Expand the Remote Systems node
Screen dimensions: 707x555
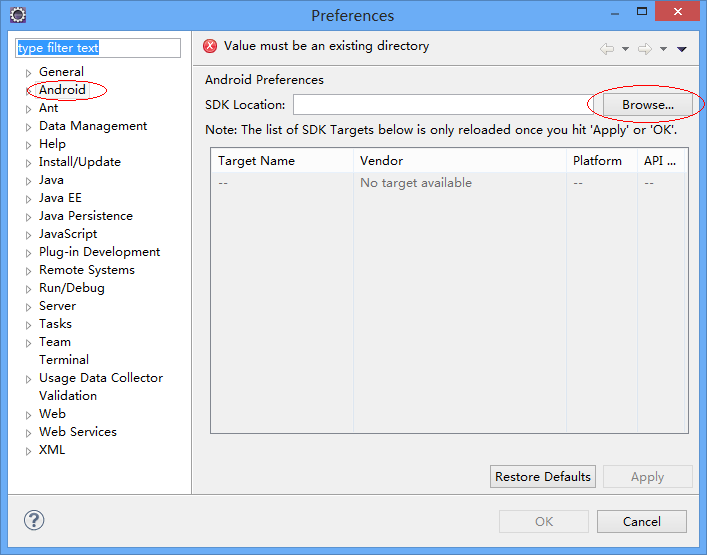pos(28,271)
